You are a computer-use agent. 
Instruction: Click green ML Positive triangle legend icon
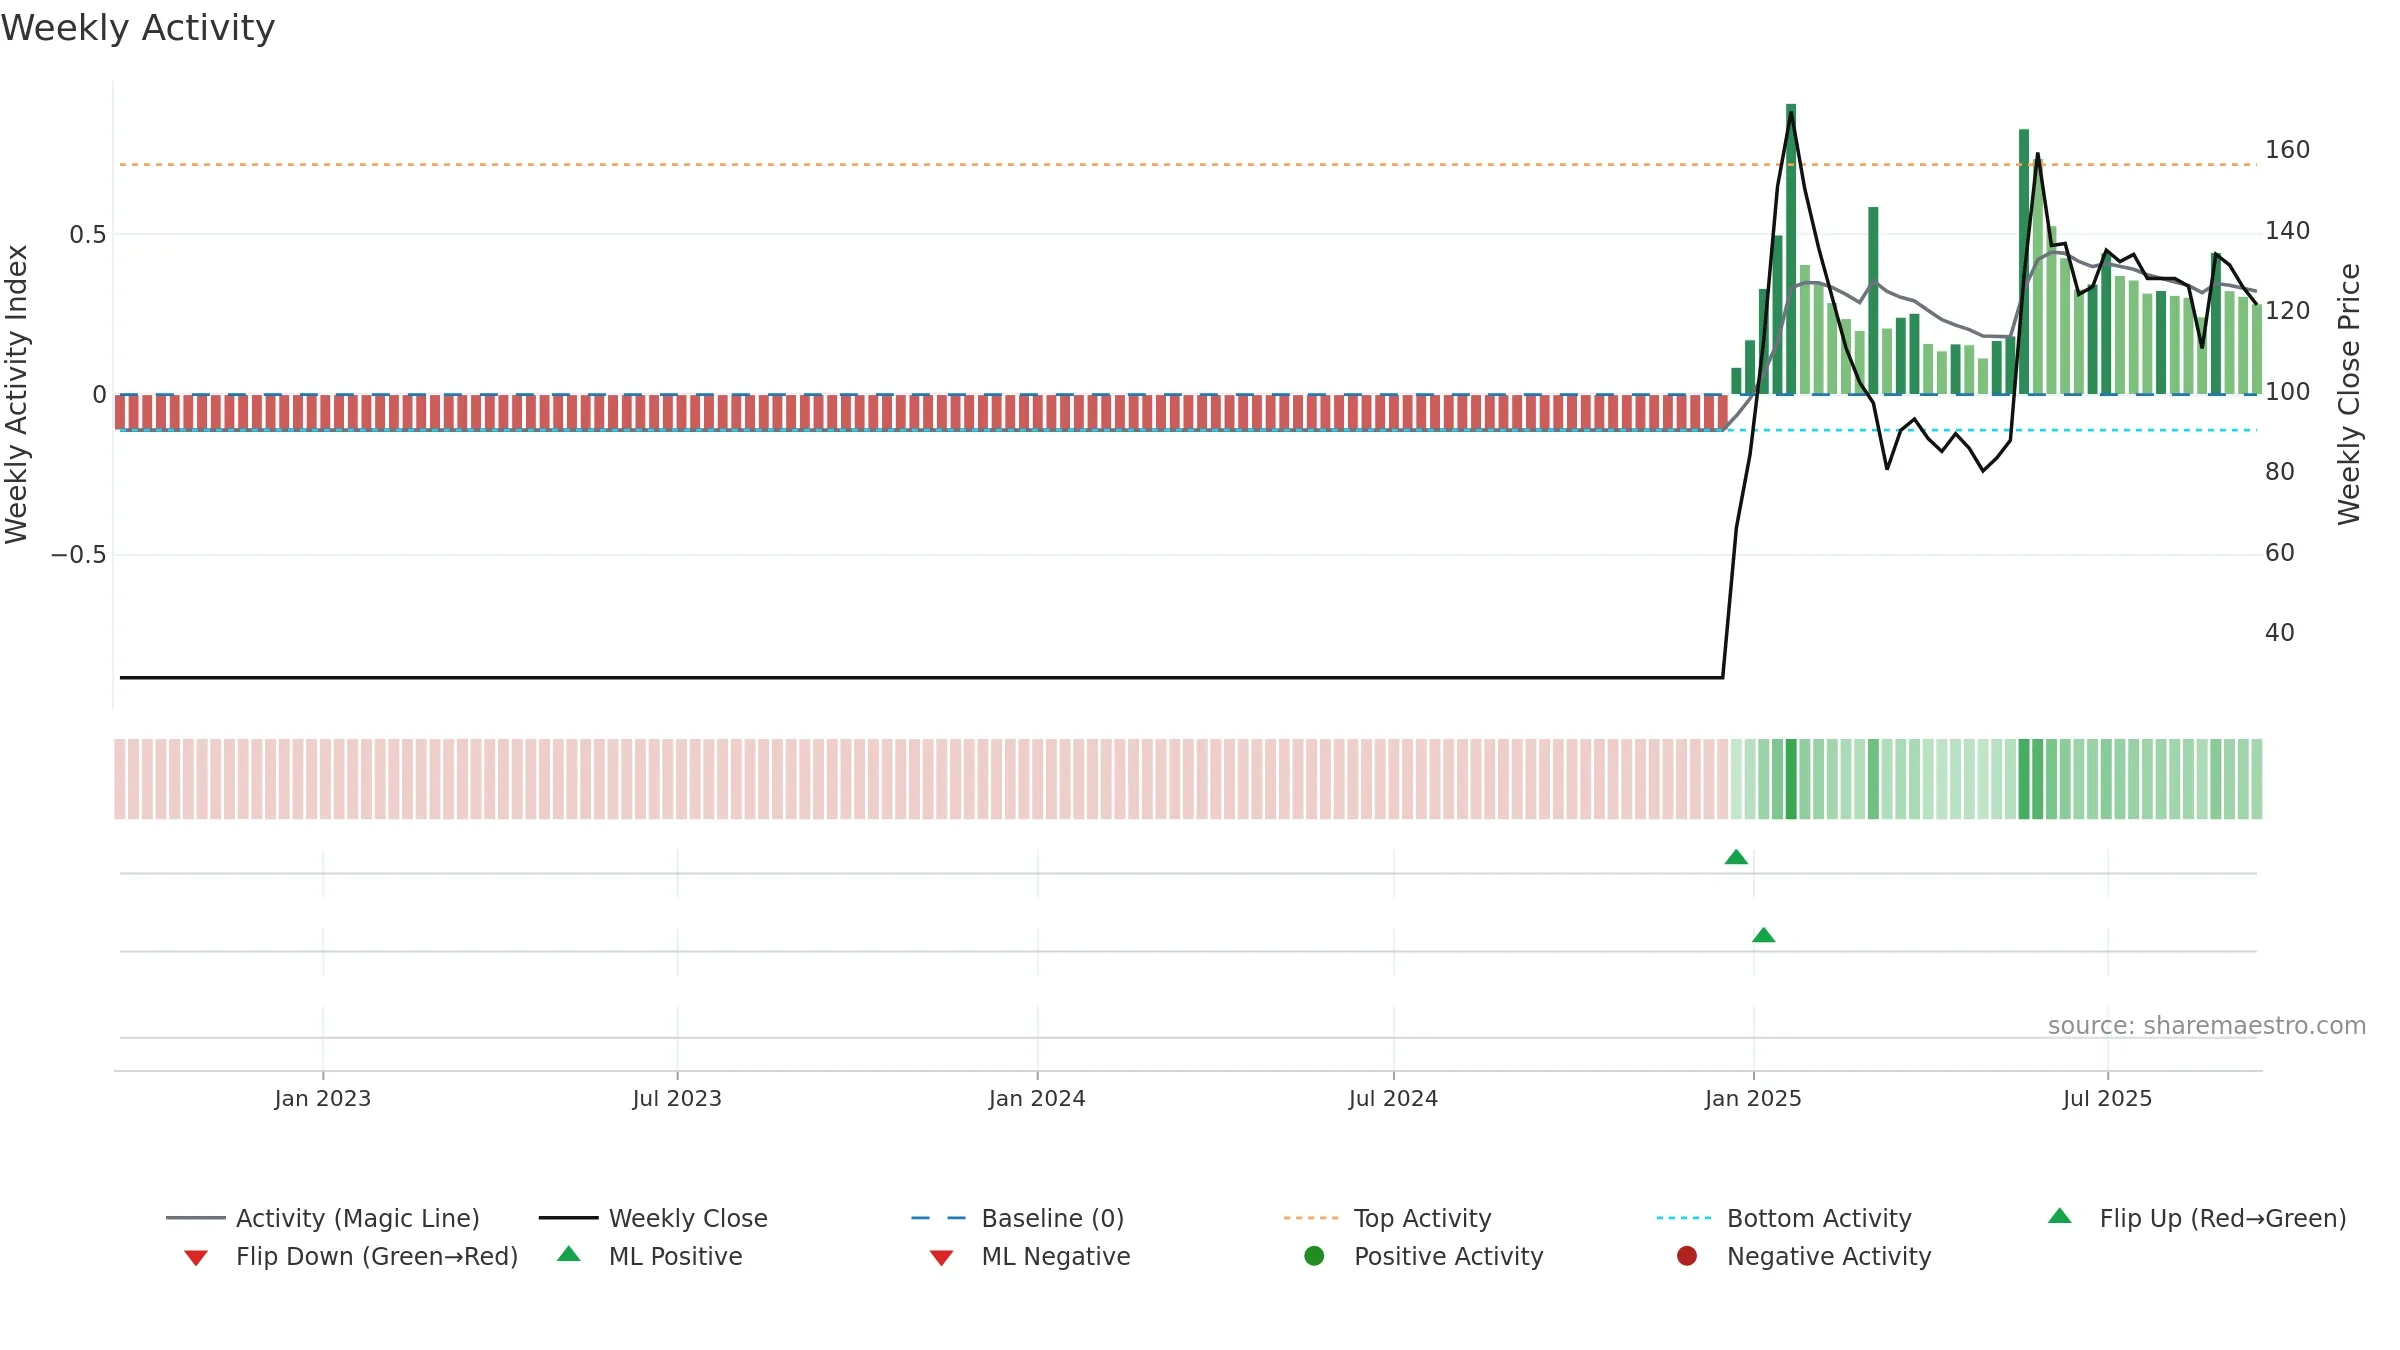tap(569, 1254)
